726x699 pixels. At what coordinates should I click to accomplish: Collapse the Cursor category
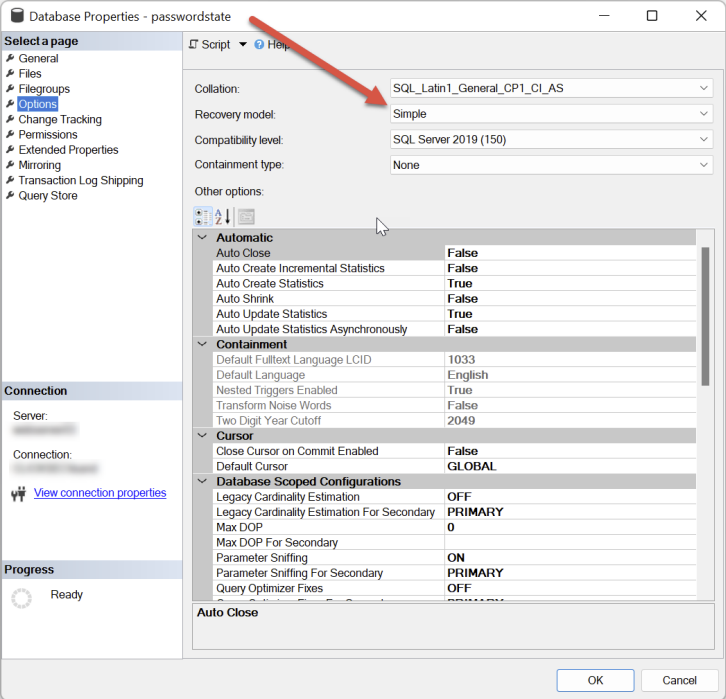click(x=202, y=436)
